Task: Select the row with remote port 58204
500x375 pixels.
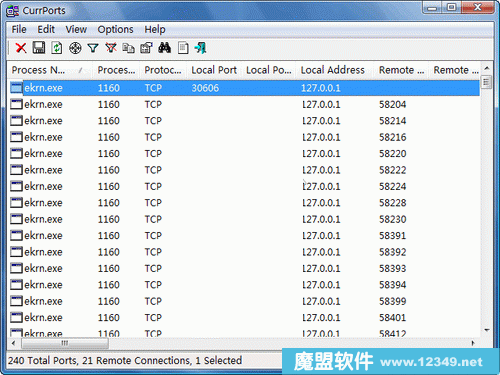Action: click(x=244, y=104)
